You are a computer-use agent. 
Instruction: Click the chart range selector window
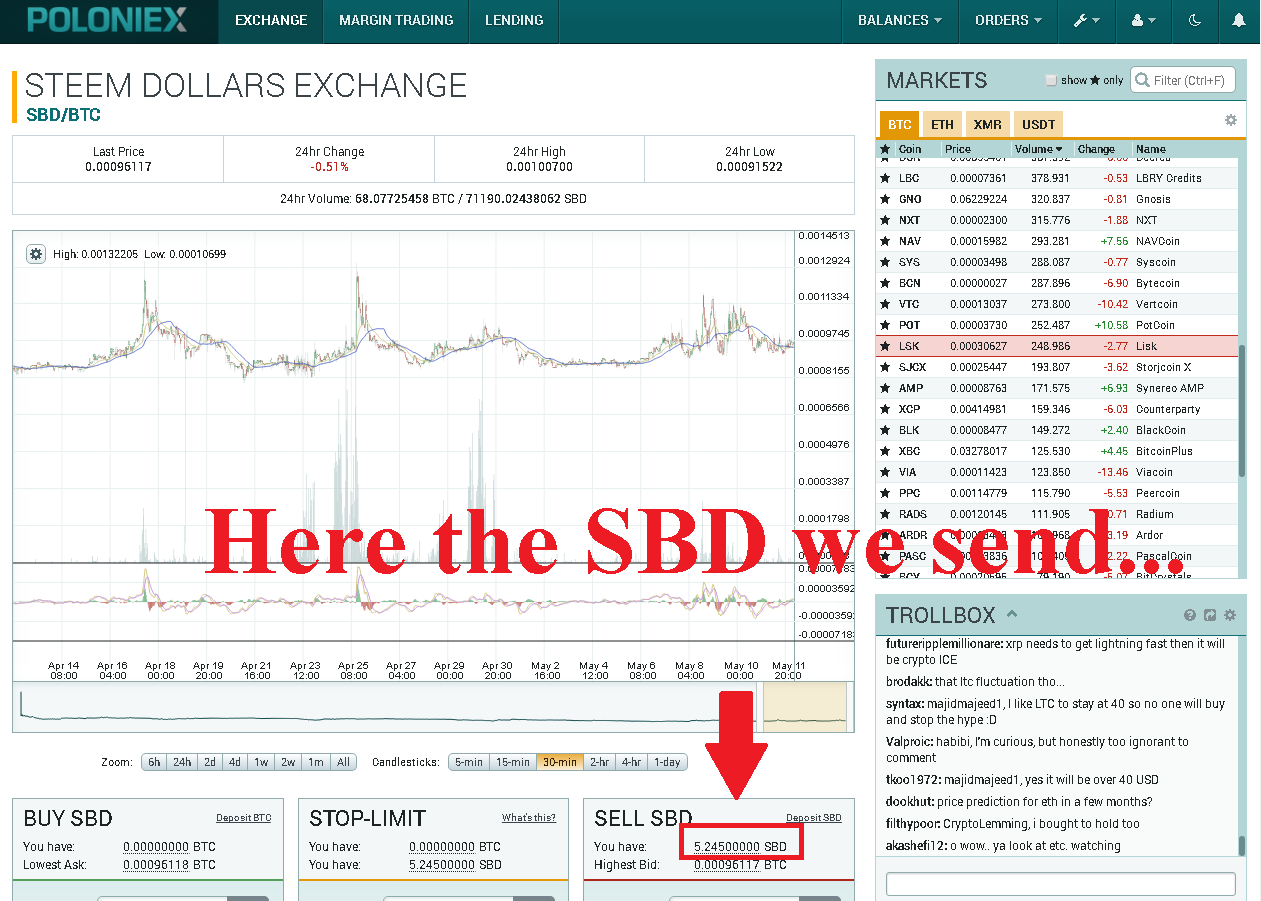coord(805,706)
